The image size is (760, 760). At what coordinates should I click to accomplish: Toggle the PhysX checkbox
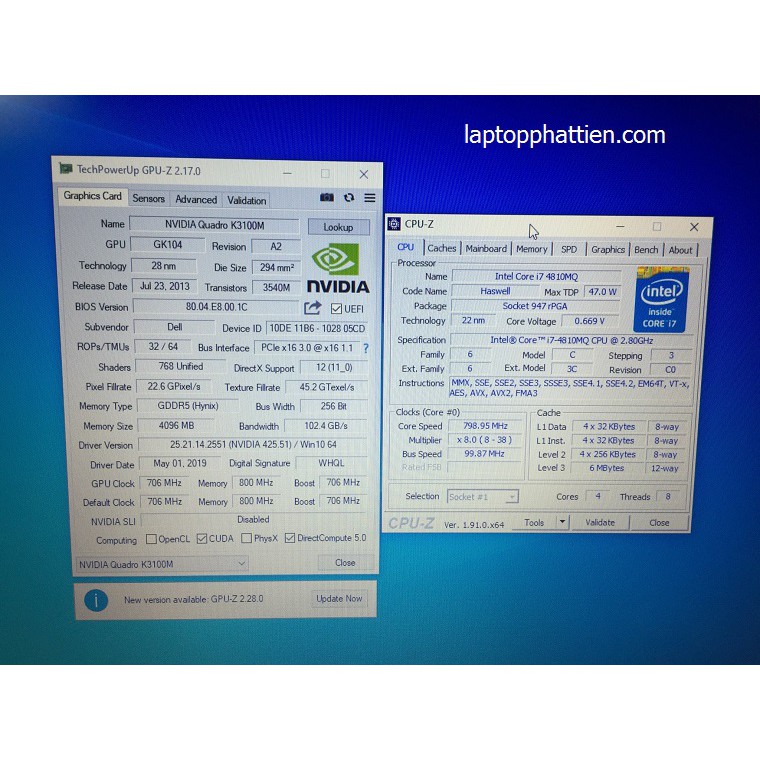(246, 538)
